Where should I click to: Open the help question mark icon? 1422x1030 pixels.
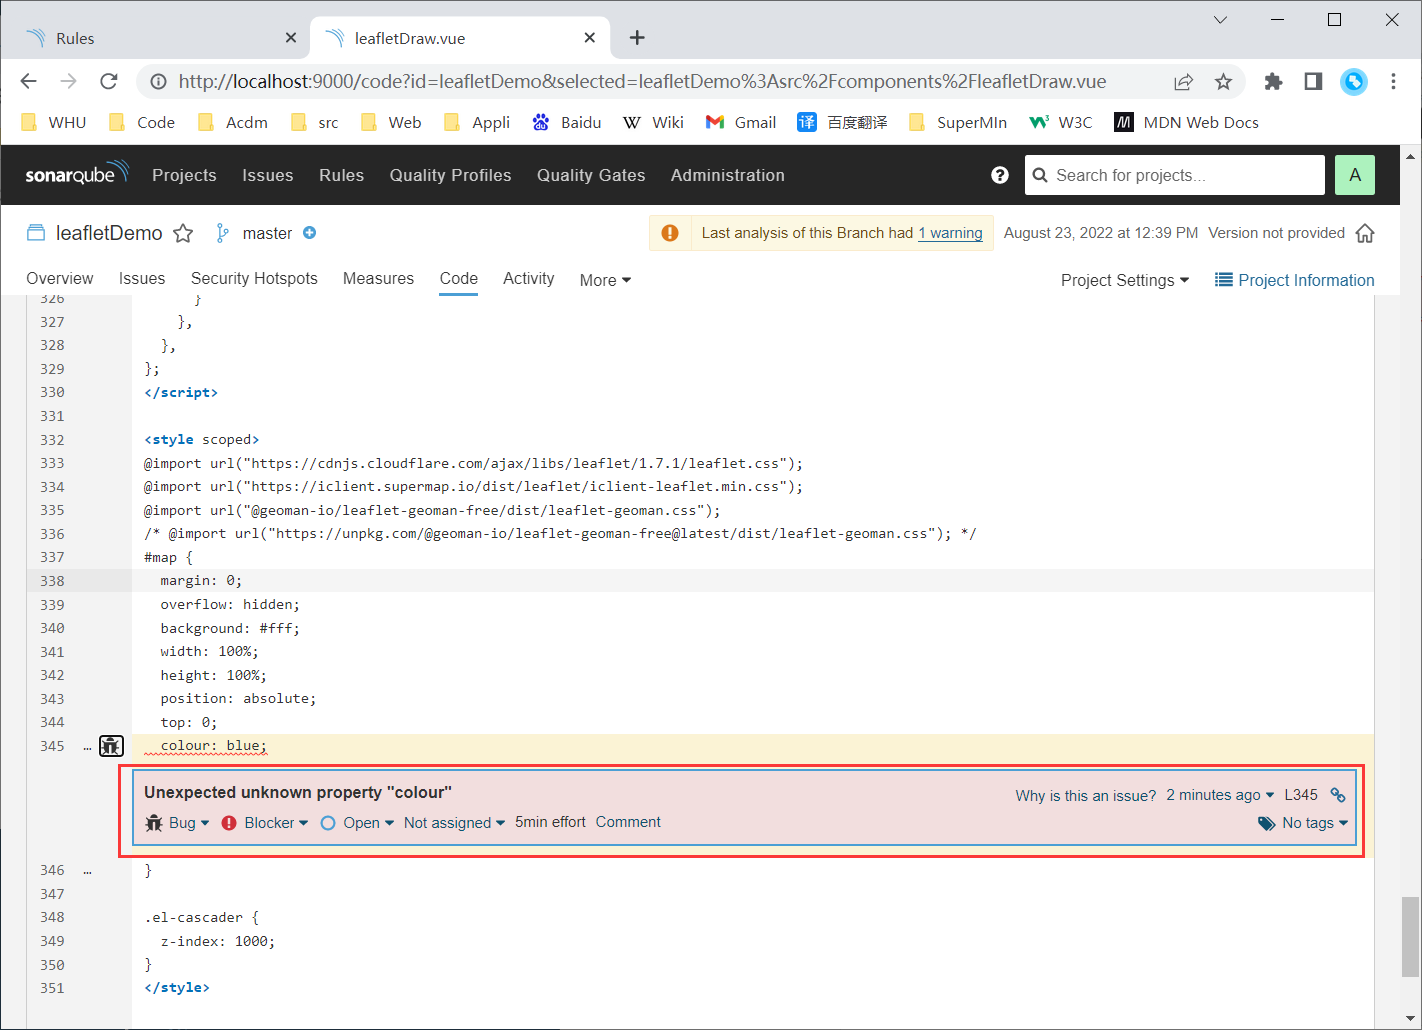tap(999, 175)
